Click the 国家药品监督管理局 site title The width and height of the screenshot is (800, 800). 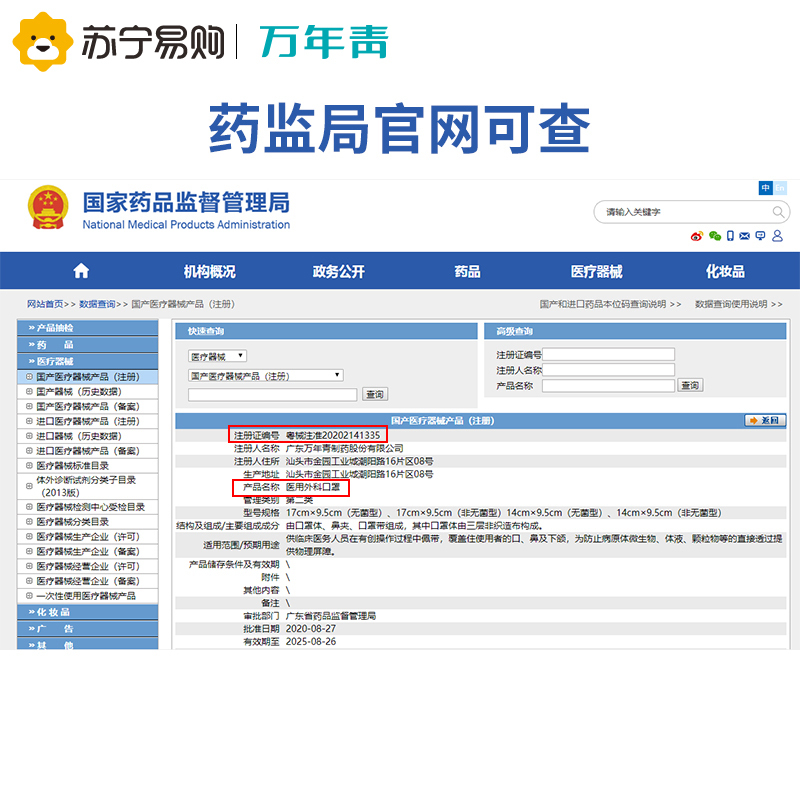(x=186, y=202)
